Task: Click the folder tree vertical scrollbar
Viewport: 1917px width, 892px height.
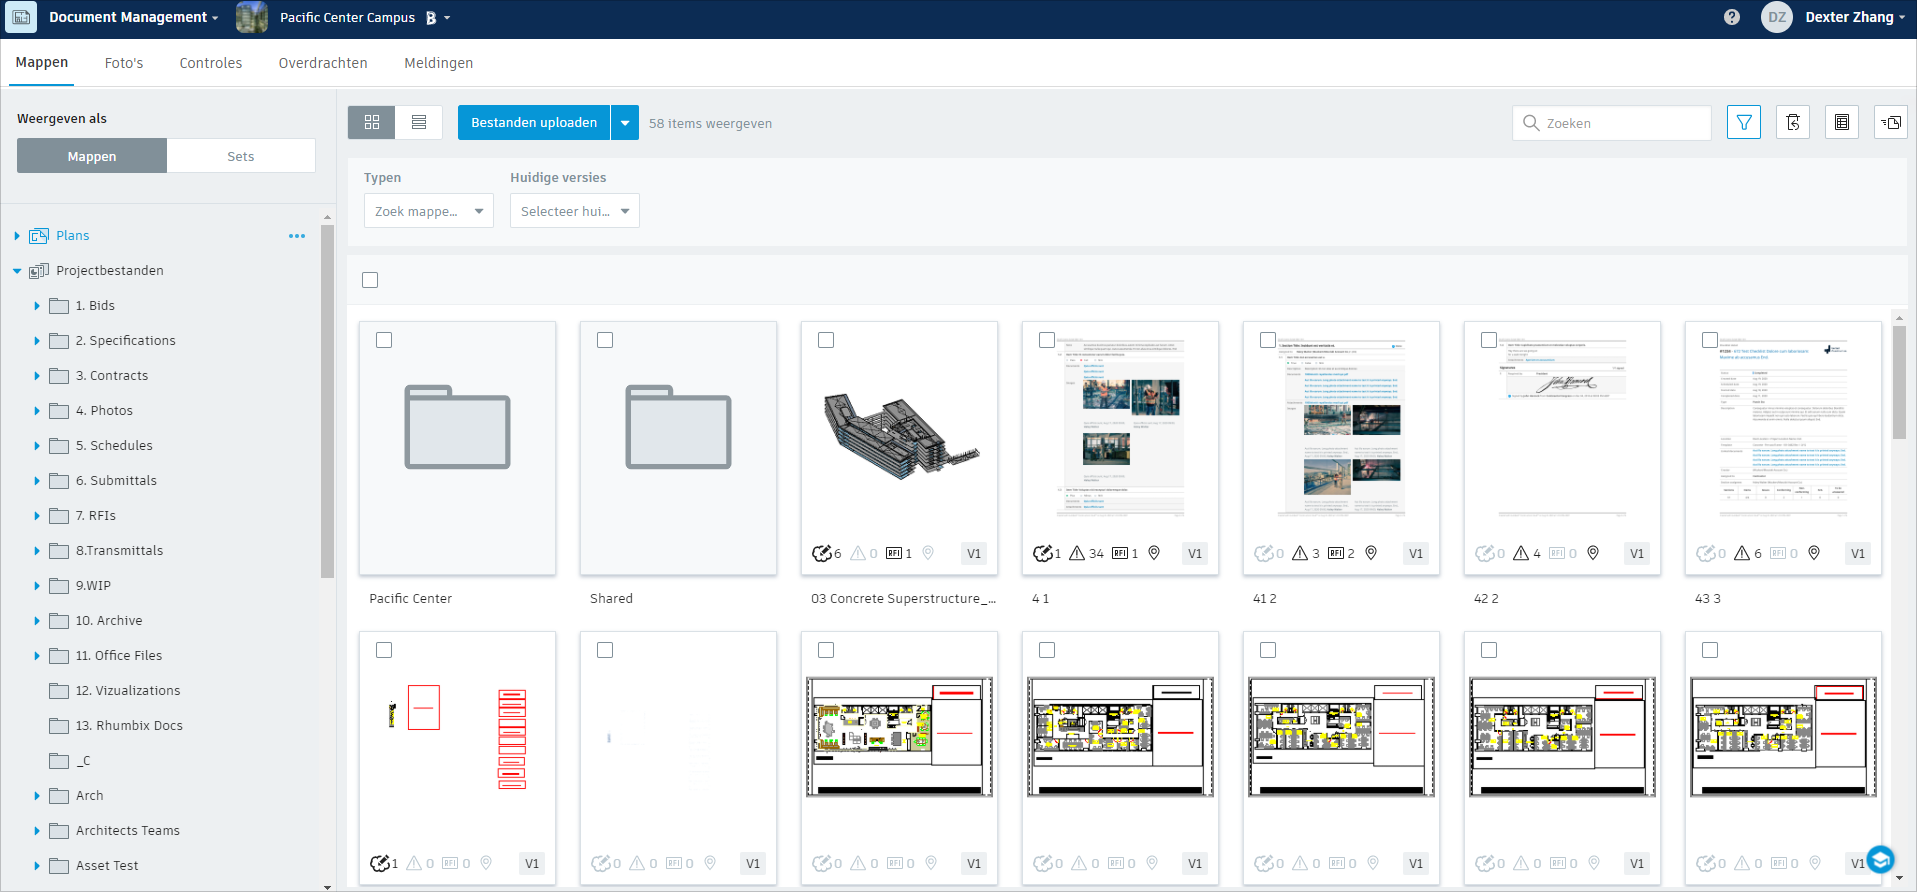Action: pos(327,401)
